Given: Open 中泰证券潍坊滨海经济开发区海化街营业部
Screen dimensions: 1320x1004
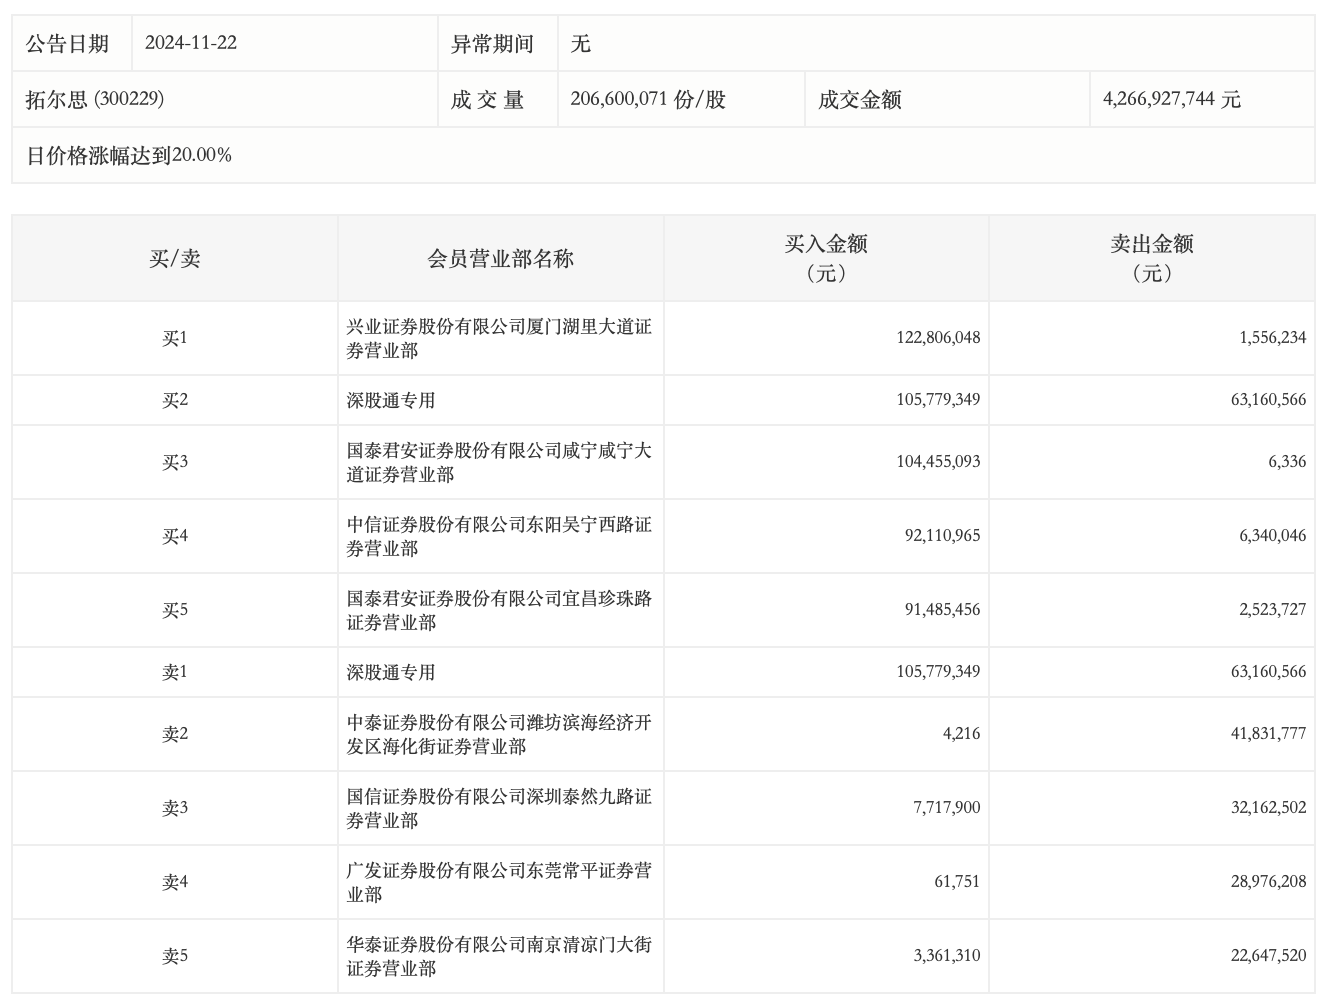Looking at the screenshot, I should [x=499, y=734].
